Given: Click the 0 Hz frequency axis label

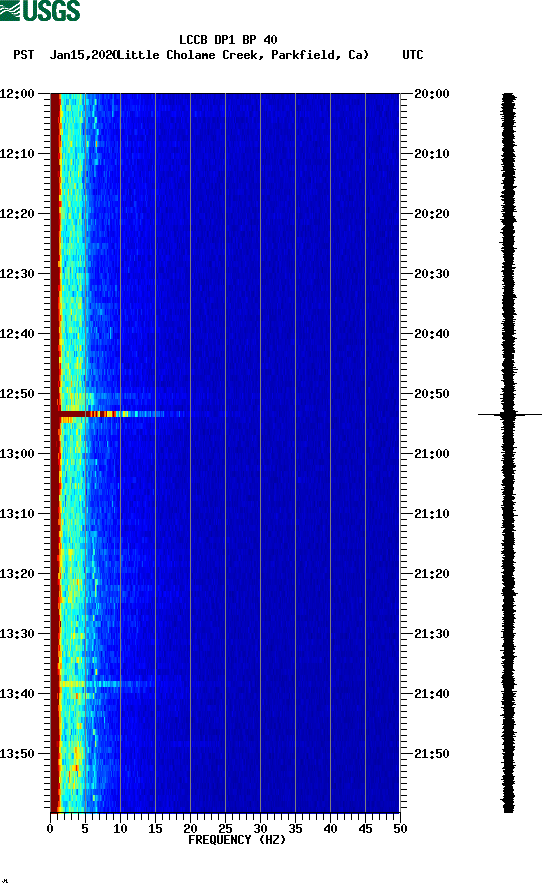Looking at the screenshot, I should [x=50, y=829].
